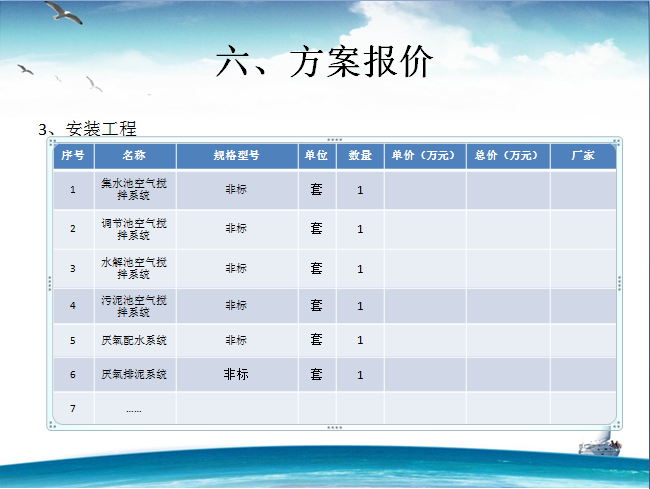Click the table's bottom-left corner handle
This screenshot has height=489, width=650.
(52, 425)
